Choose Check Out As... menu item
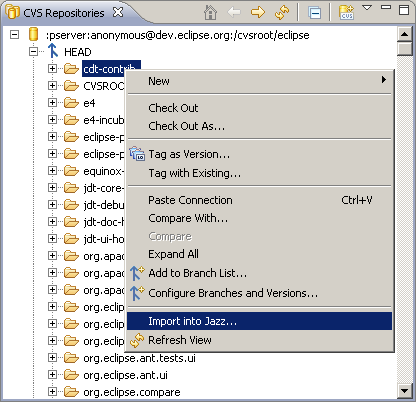416x402 pixels. 260,126
